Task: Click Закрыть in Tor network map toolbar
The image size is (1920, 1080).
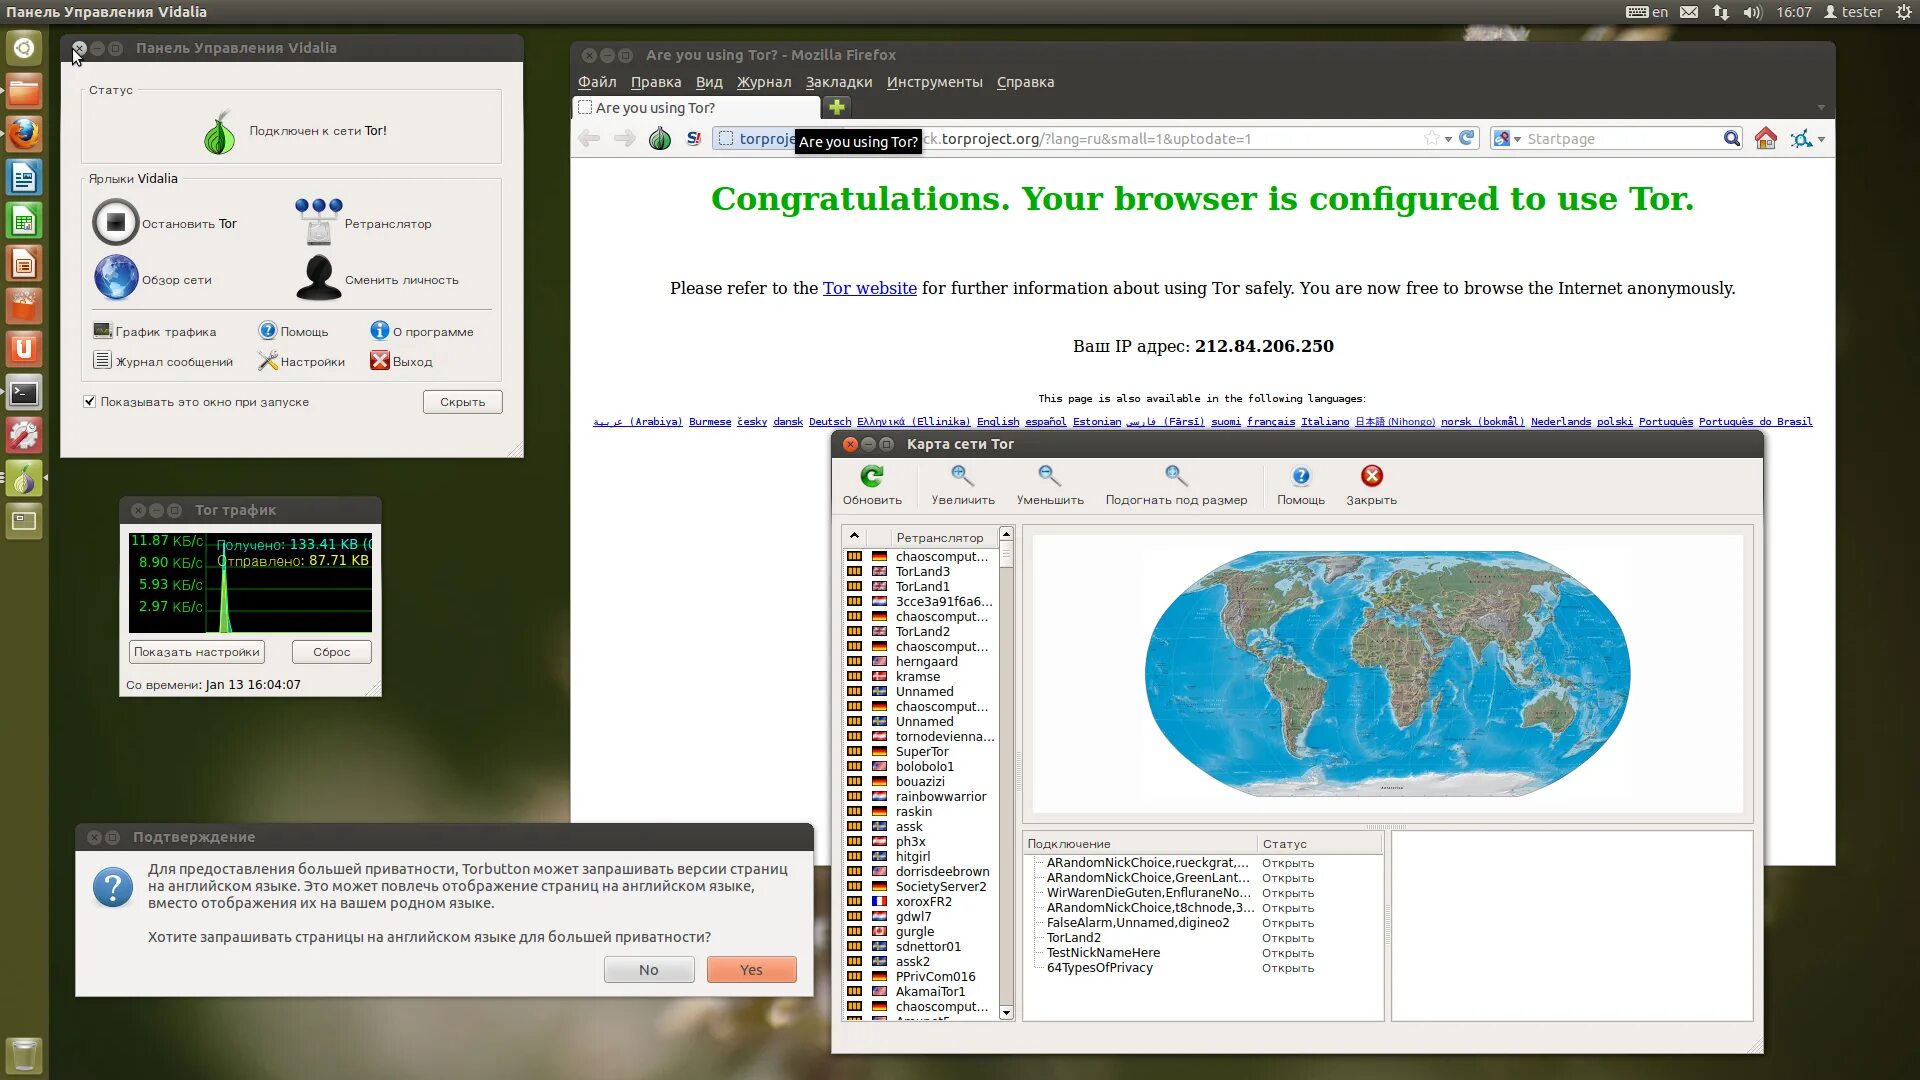Action: (x=1371, y=484)
